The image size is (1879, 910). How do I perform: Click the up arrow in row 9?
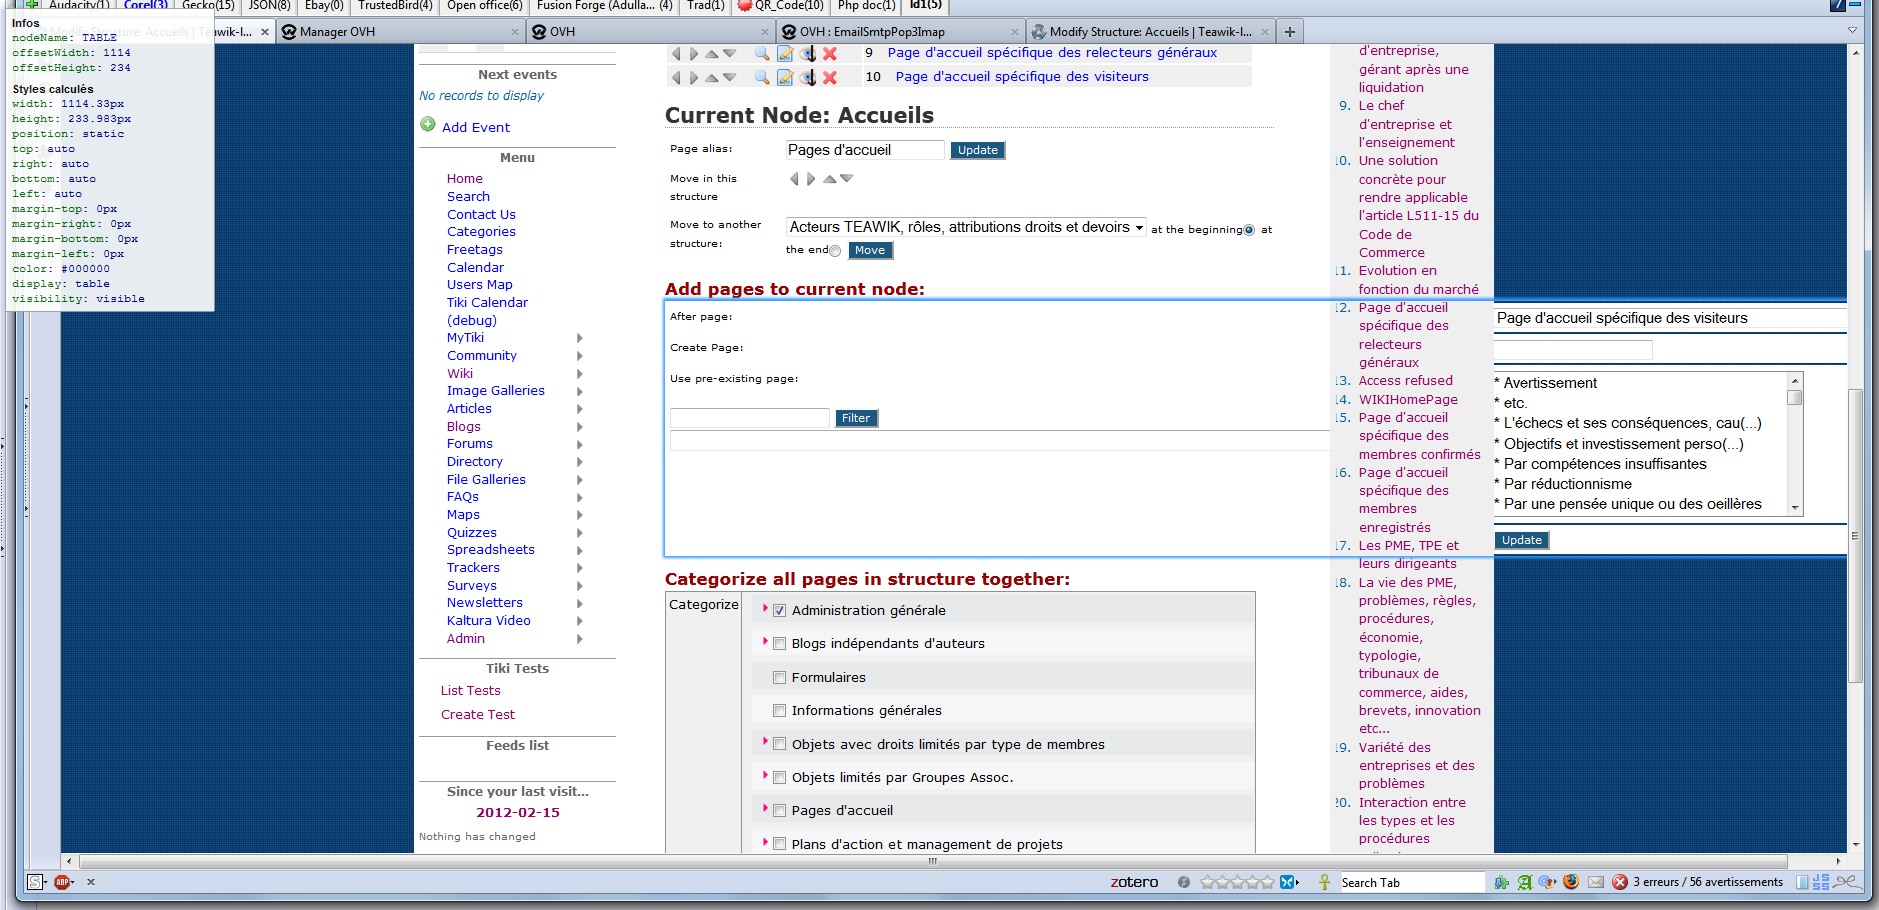pos(712,53)
